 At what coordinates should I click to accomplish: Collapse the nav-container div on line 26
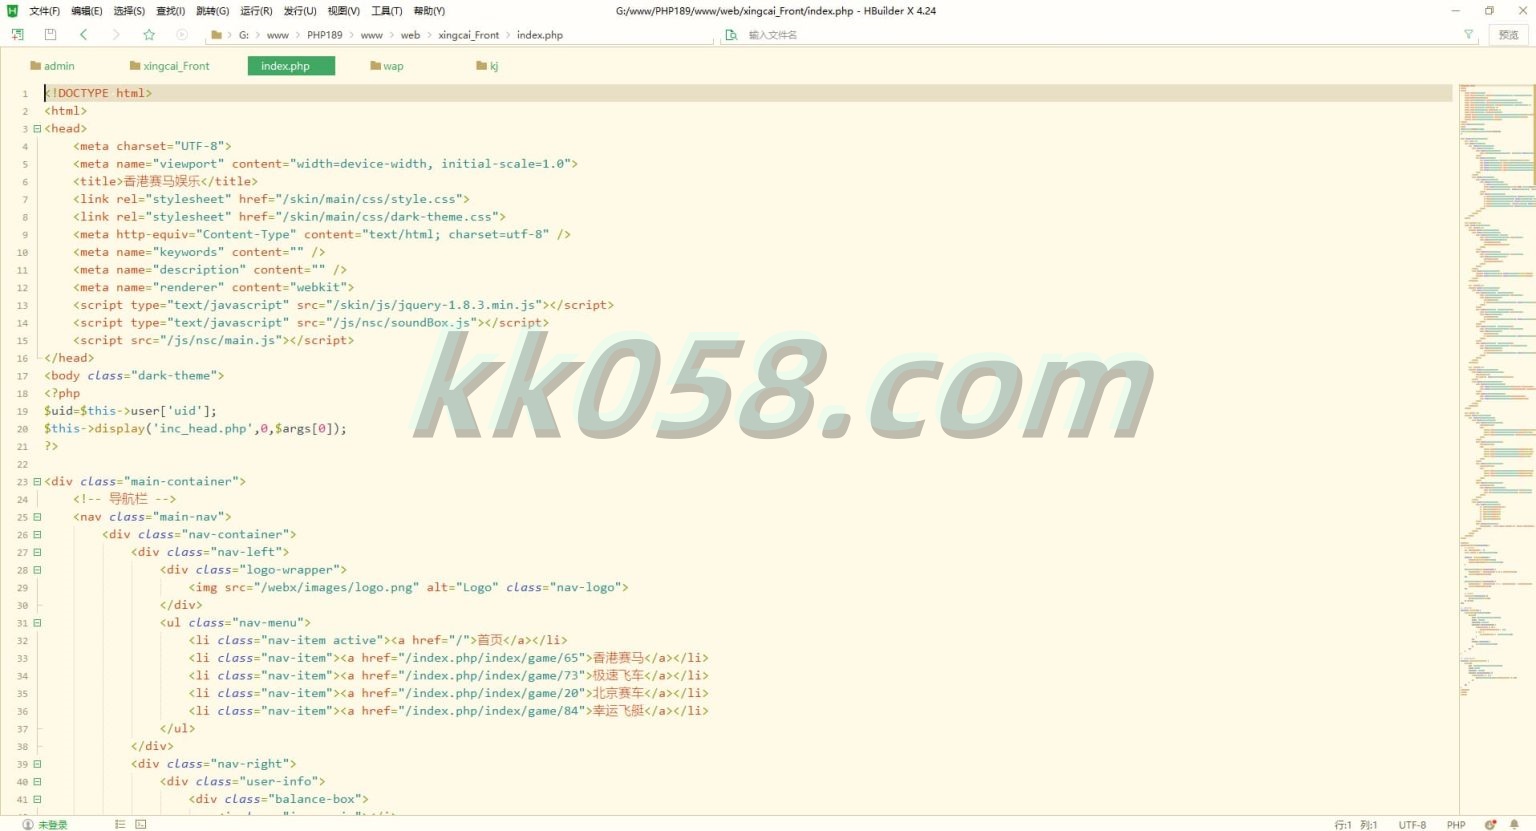pos(37,535)
